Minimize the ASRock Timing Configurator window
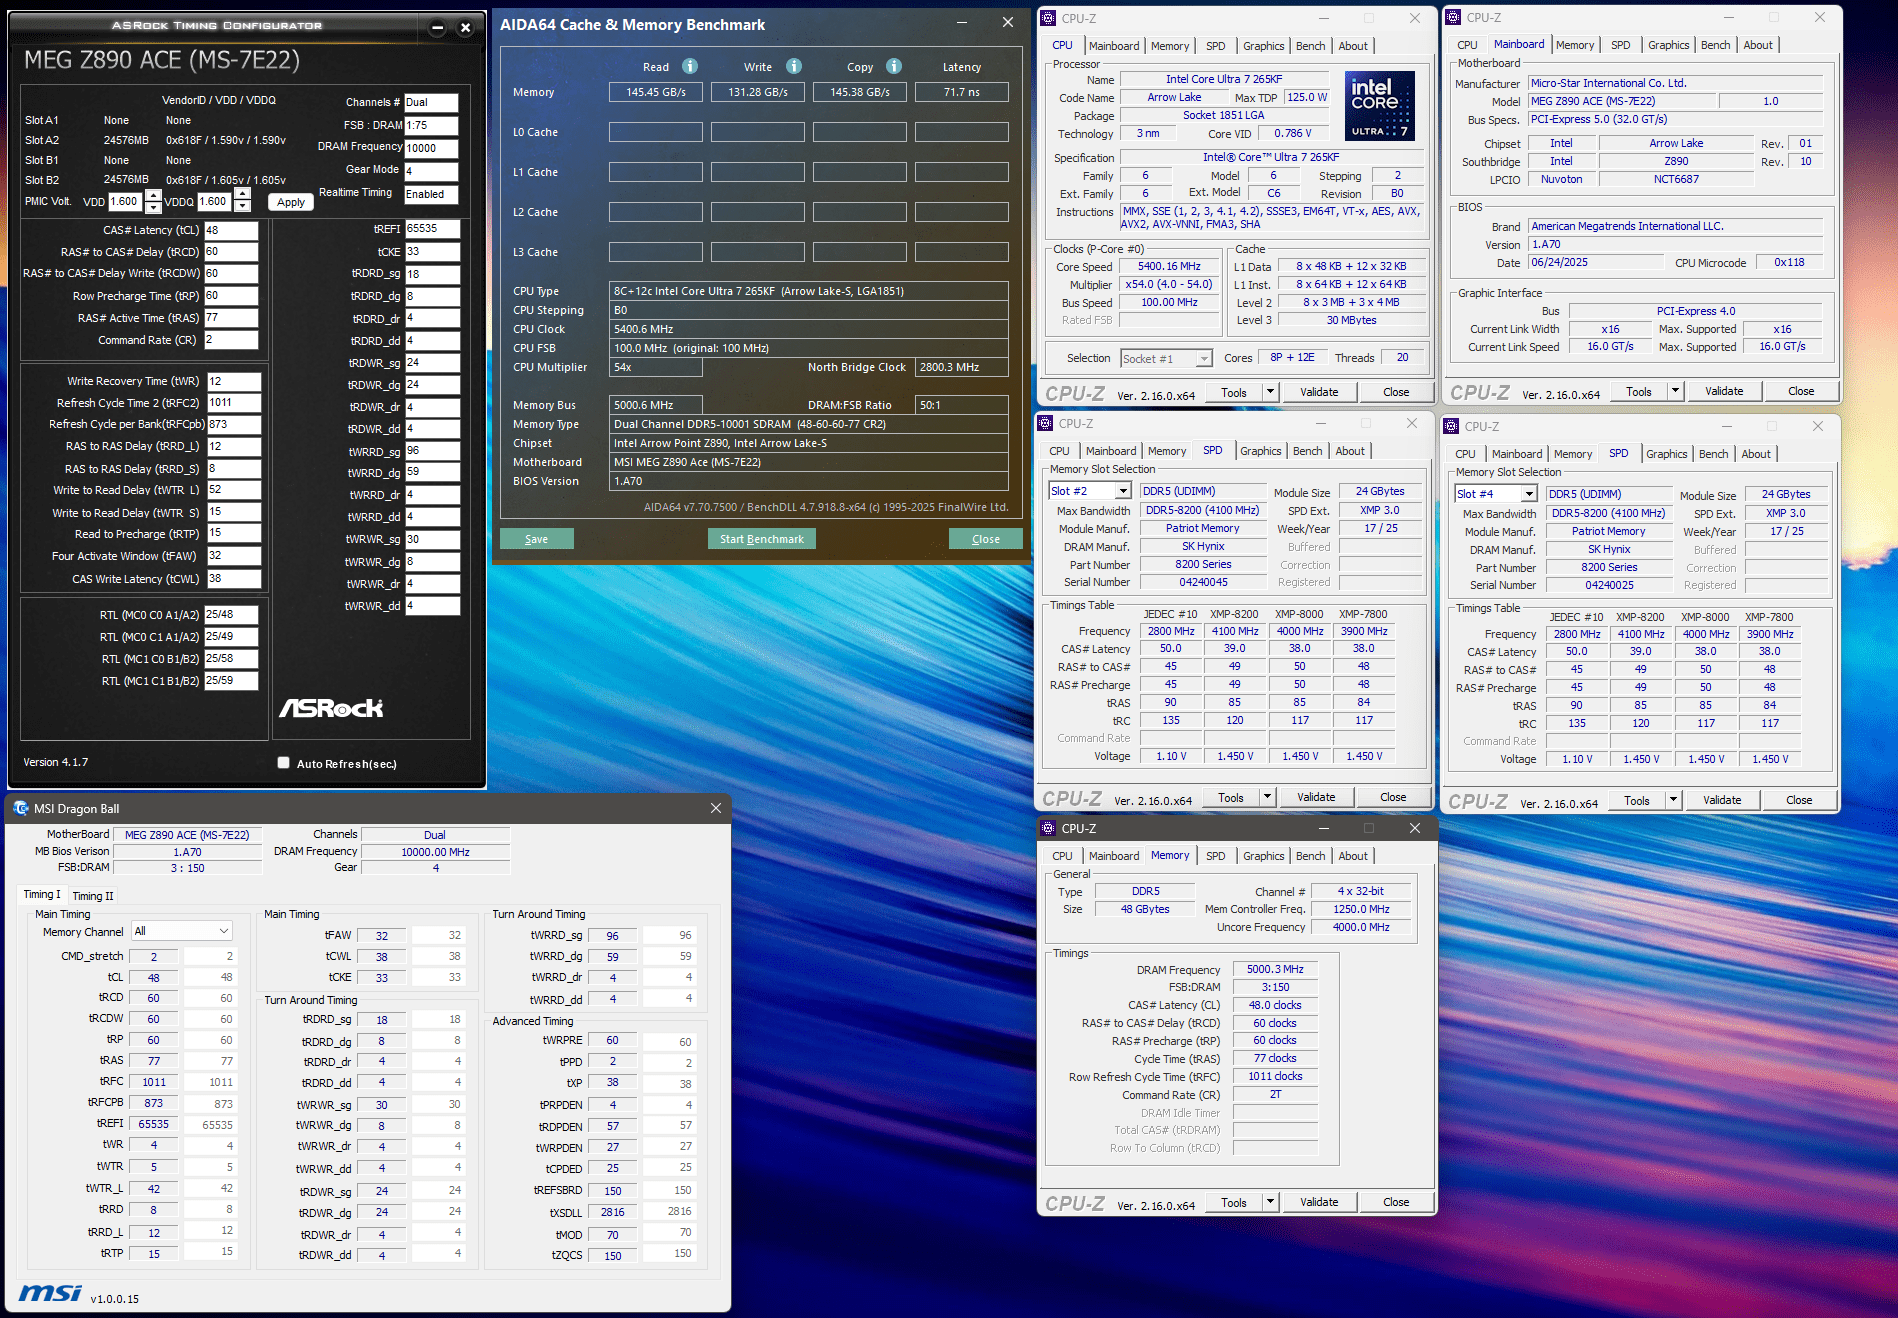 [x=437, y=28]
